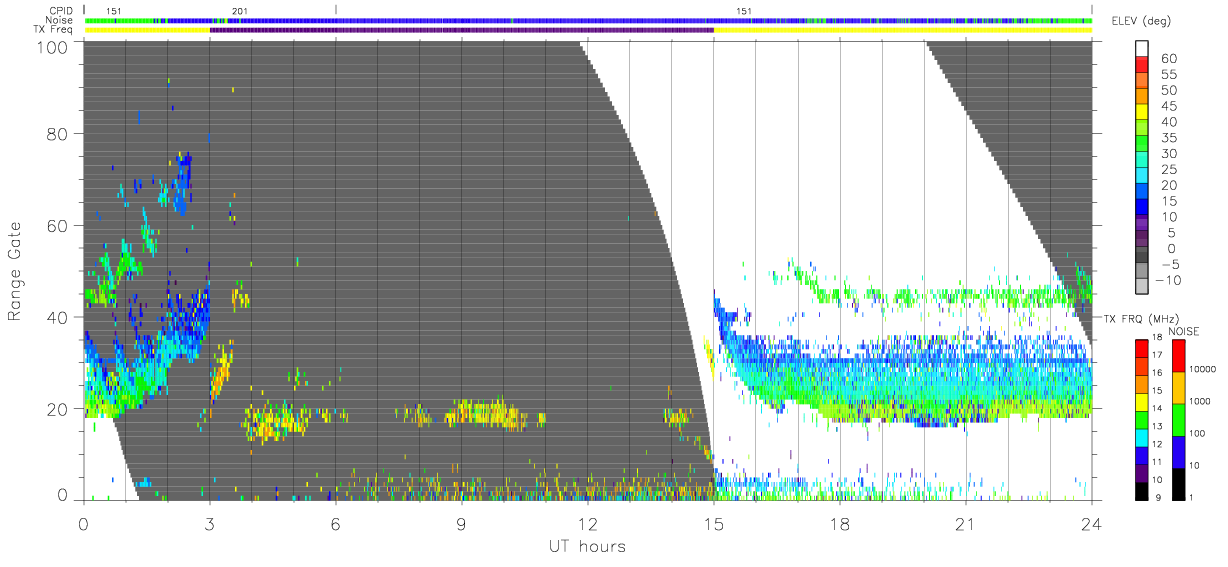Click the 'Noise' row label at top

pos(61,20)
